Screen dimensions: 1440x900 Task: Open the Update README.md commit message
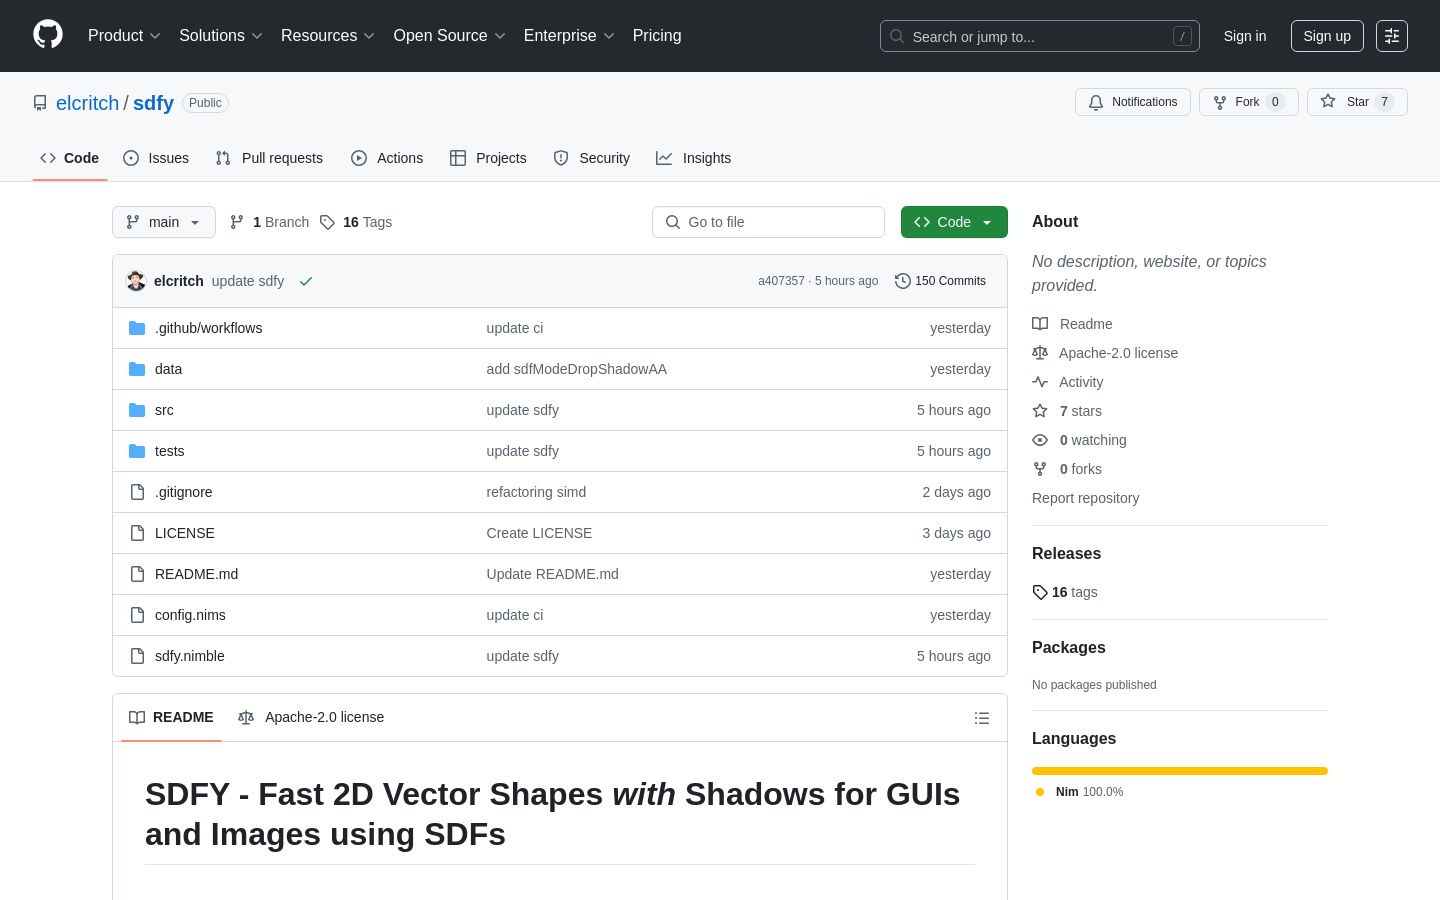pos(553,574)
